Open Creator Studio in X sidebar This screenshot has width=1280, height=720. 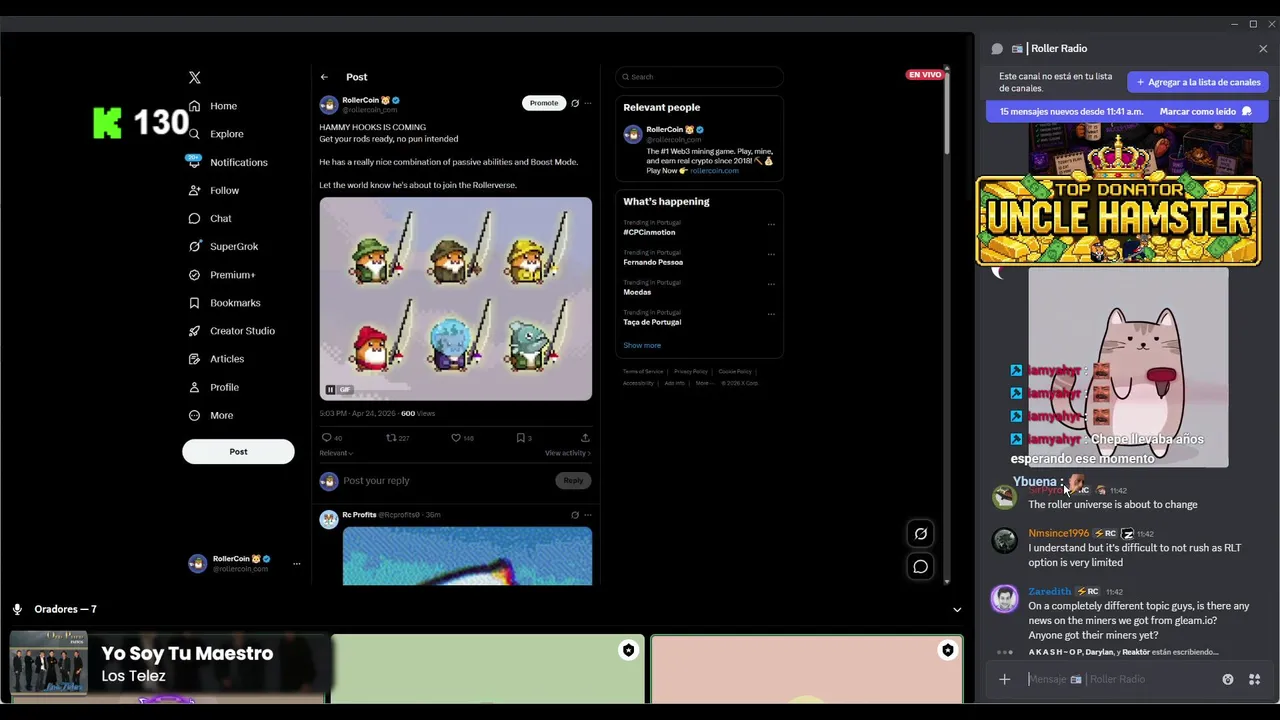232,331
